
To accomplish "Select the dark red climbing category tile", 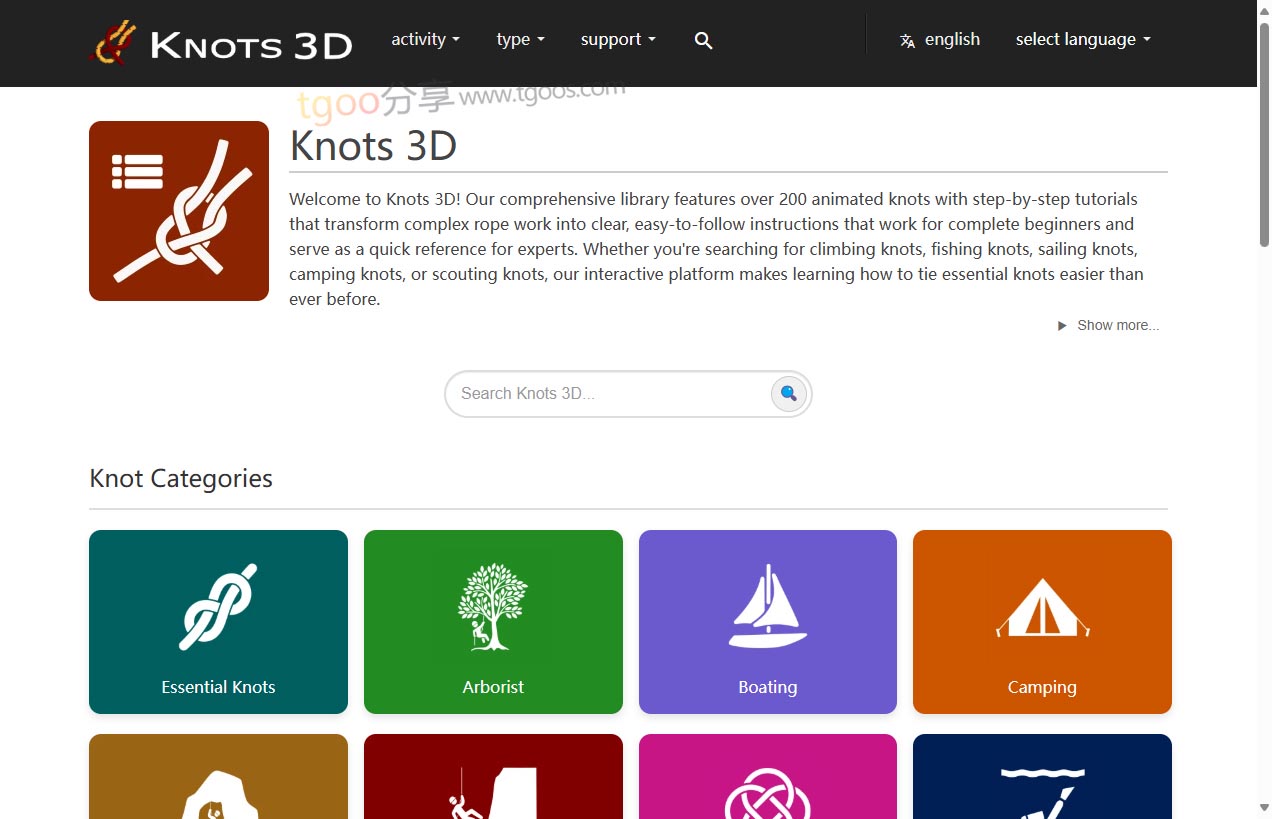I will (493, 777).
